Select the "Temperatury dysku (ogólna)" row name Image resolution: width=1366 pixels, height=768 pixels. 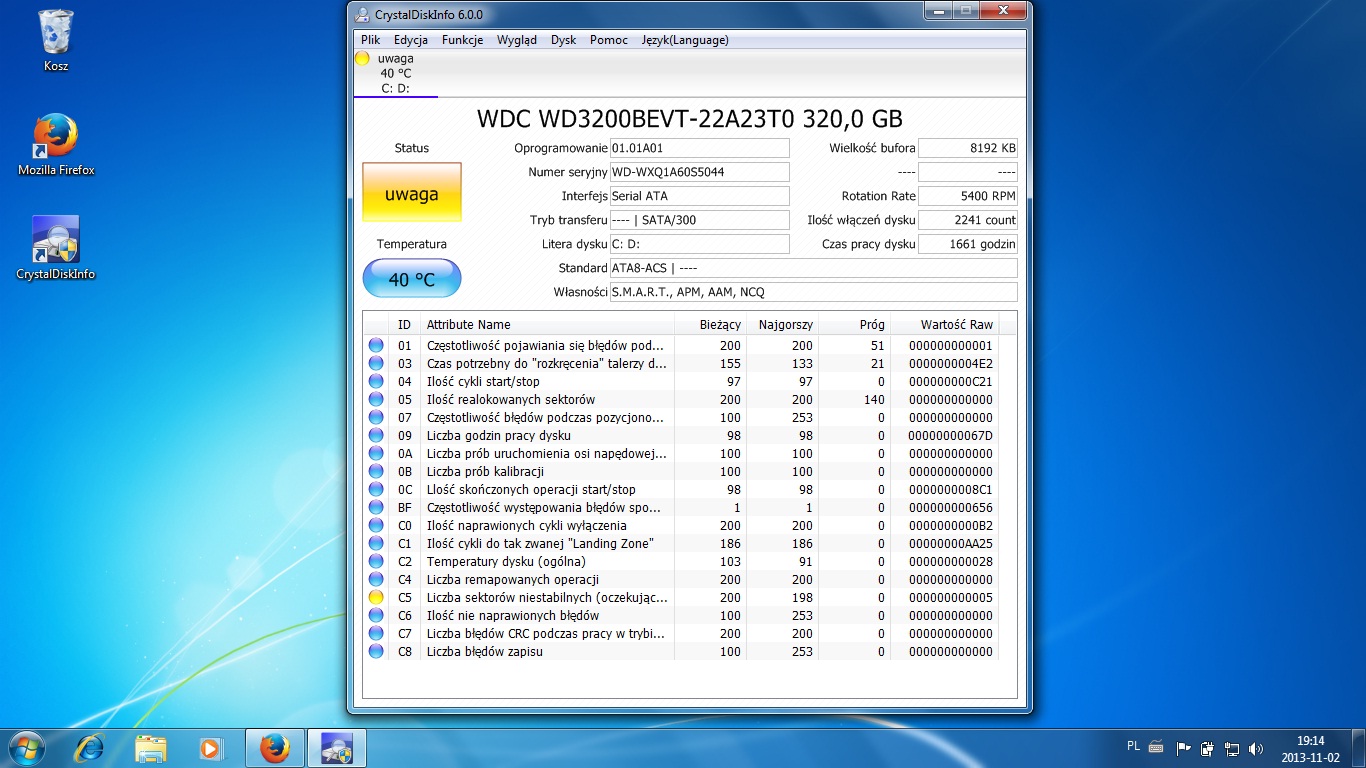click(506, 561)
